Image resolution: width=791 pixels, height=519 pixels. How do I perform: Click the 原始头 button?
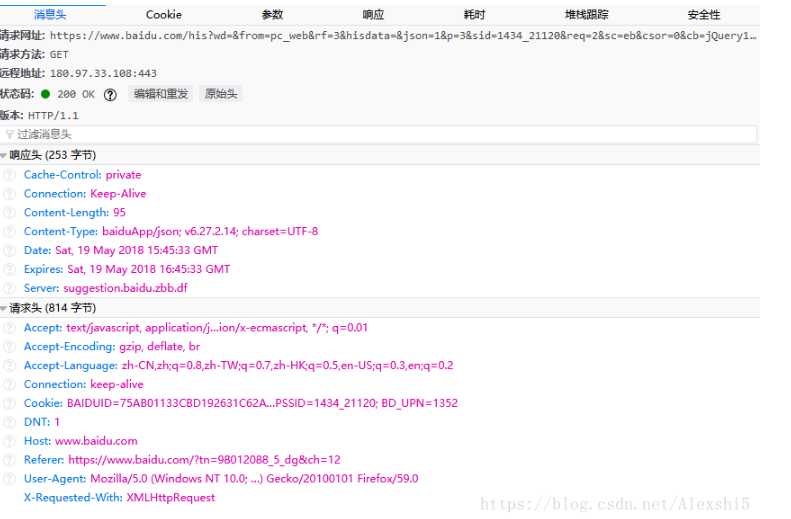[221, 94]
